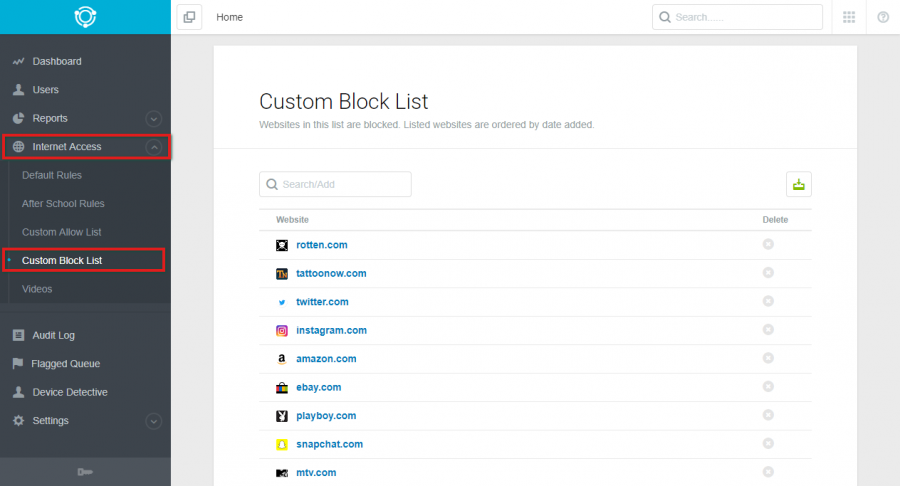Click the snapchat.com favicon
The width and height of the screenshot is (900, 486).
point(282,445)
